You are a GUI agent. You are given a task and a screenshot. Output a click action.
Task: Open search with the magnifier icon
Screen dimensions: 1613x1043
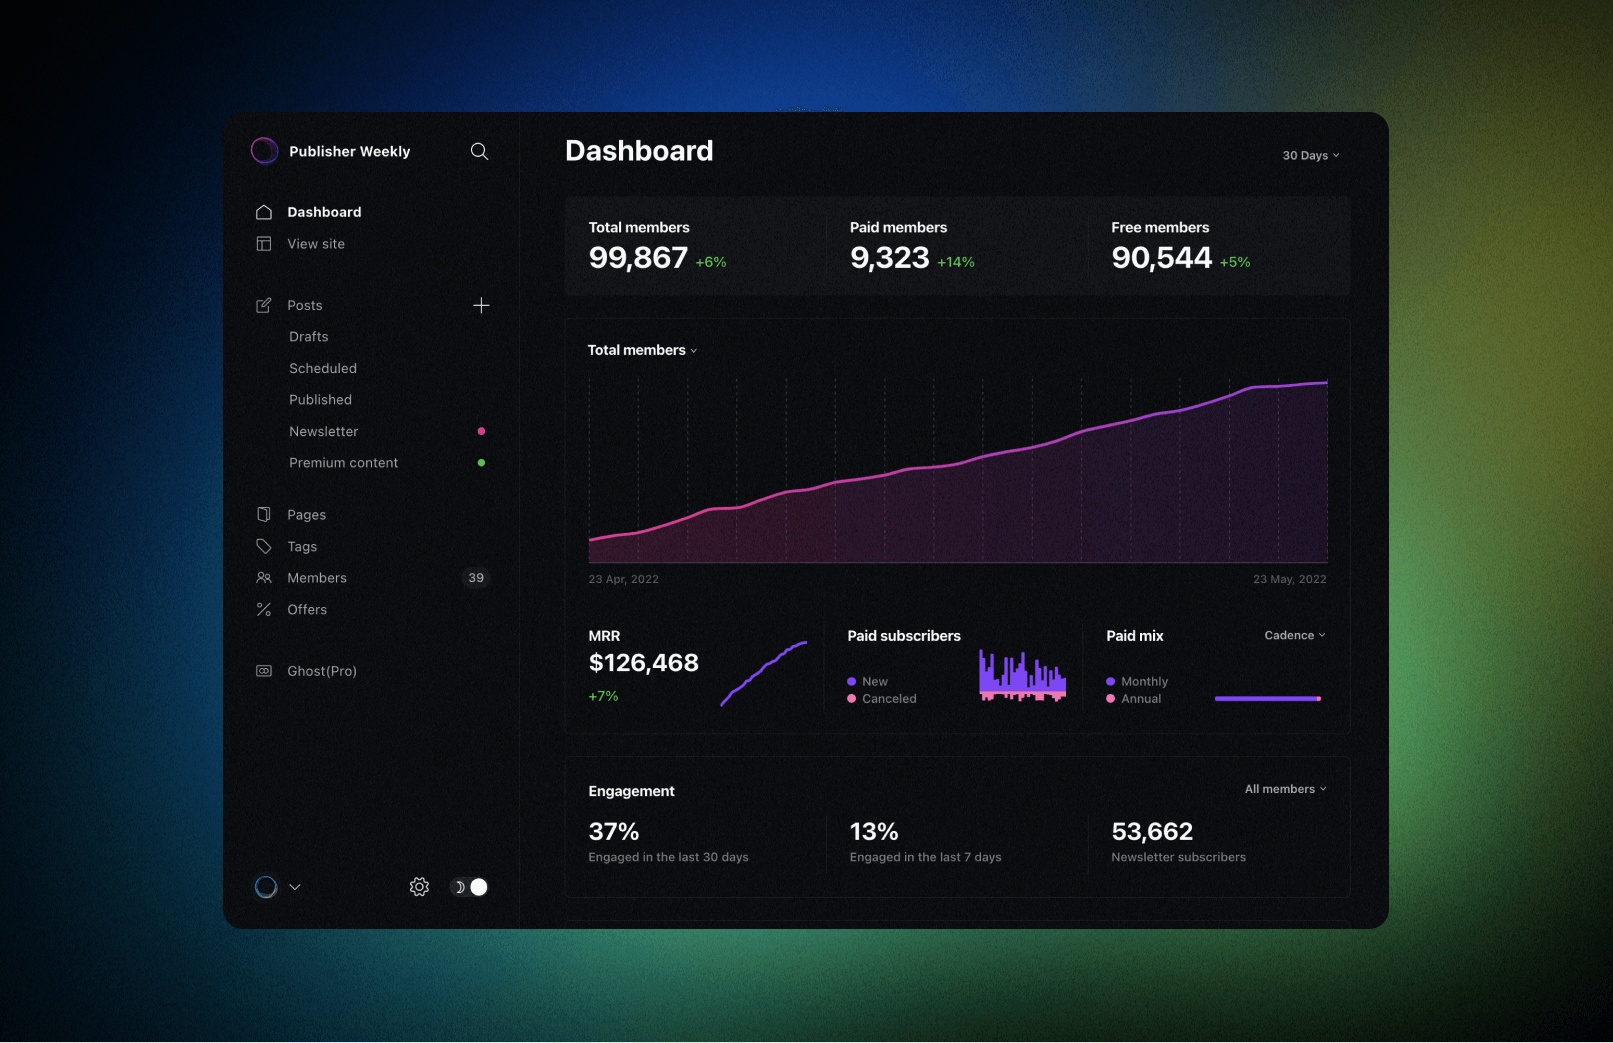coord(479,151)
